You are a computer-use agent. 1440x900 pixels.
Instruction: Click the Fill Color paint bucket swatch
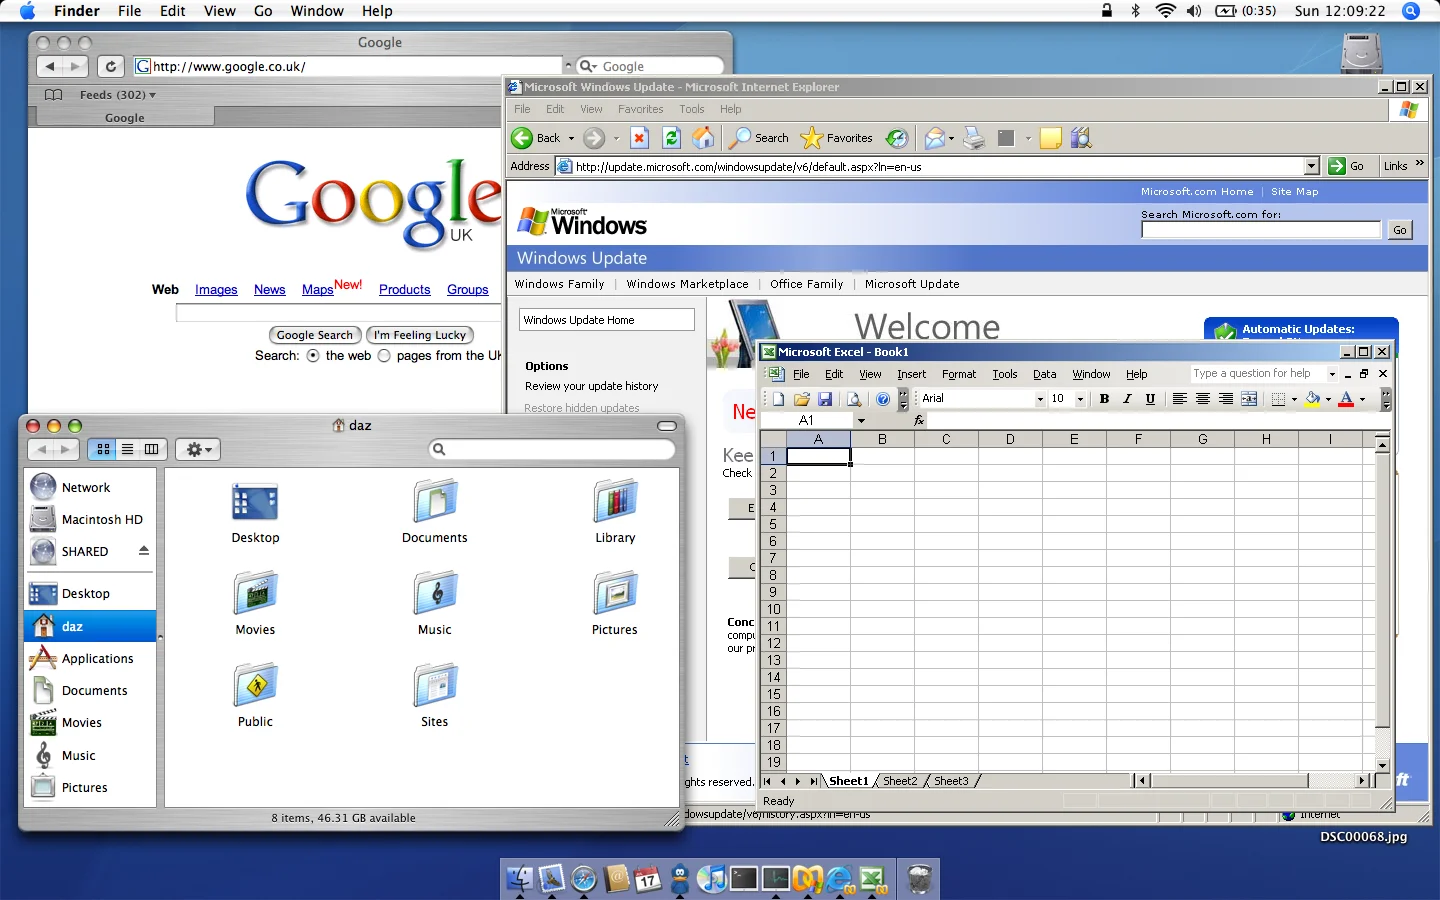click(1312, 399)
